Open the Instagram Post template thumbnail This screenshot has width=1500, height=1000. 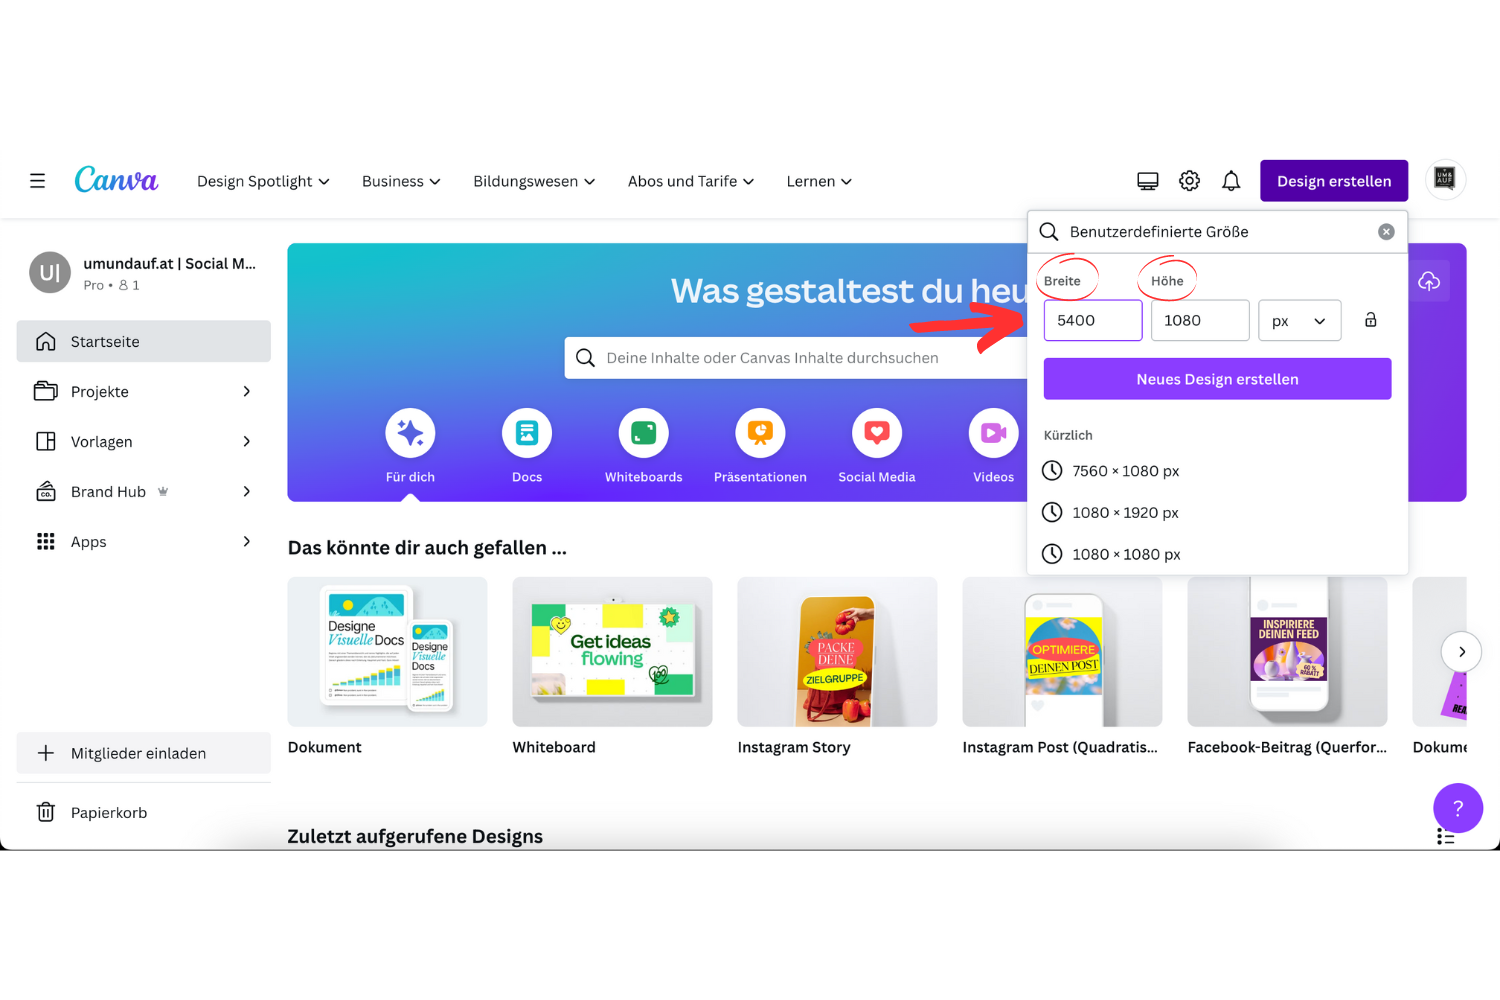click(x=1062, y=651)
